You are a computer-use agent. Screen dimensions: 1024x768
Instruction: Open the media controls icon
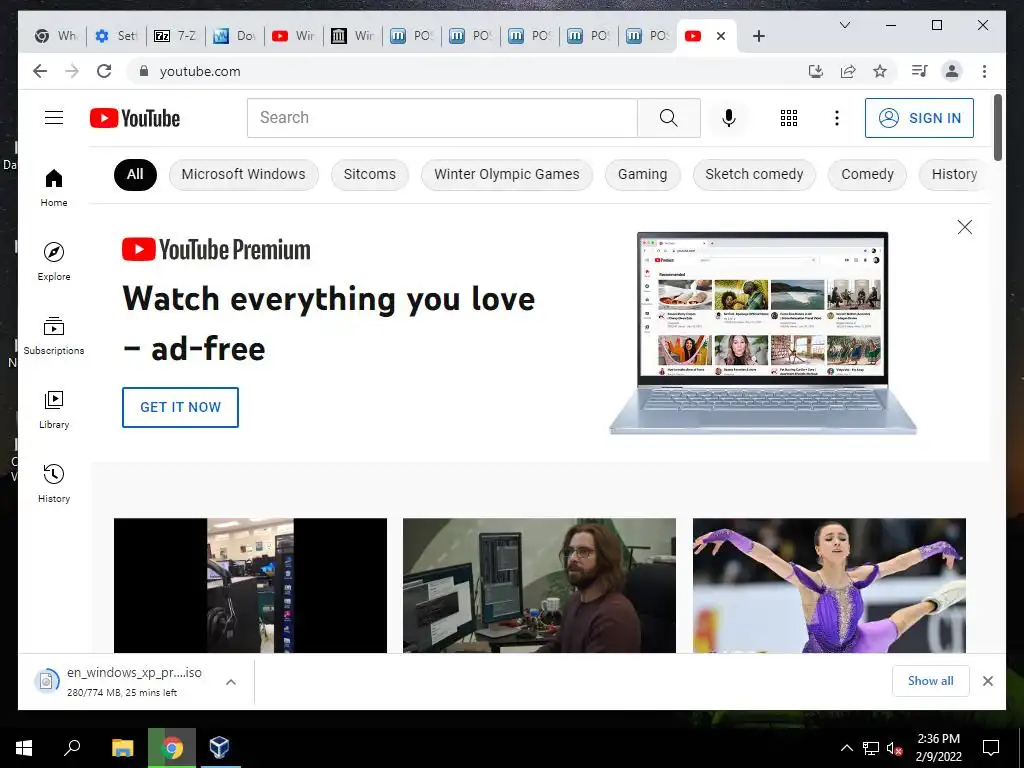tap(920, 71)
